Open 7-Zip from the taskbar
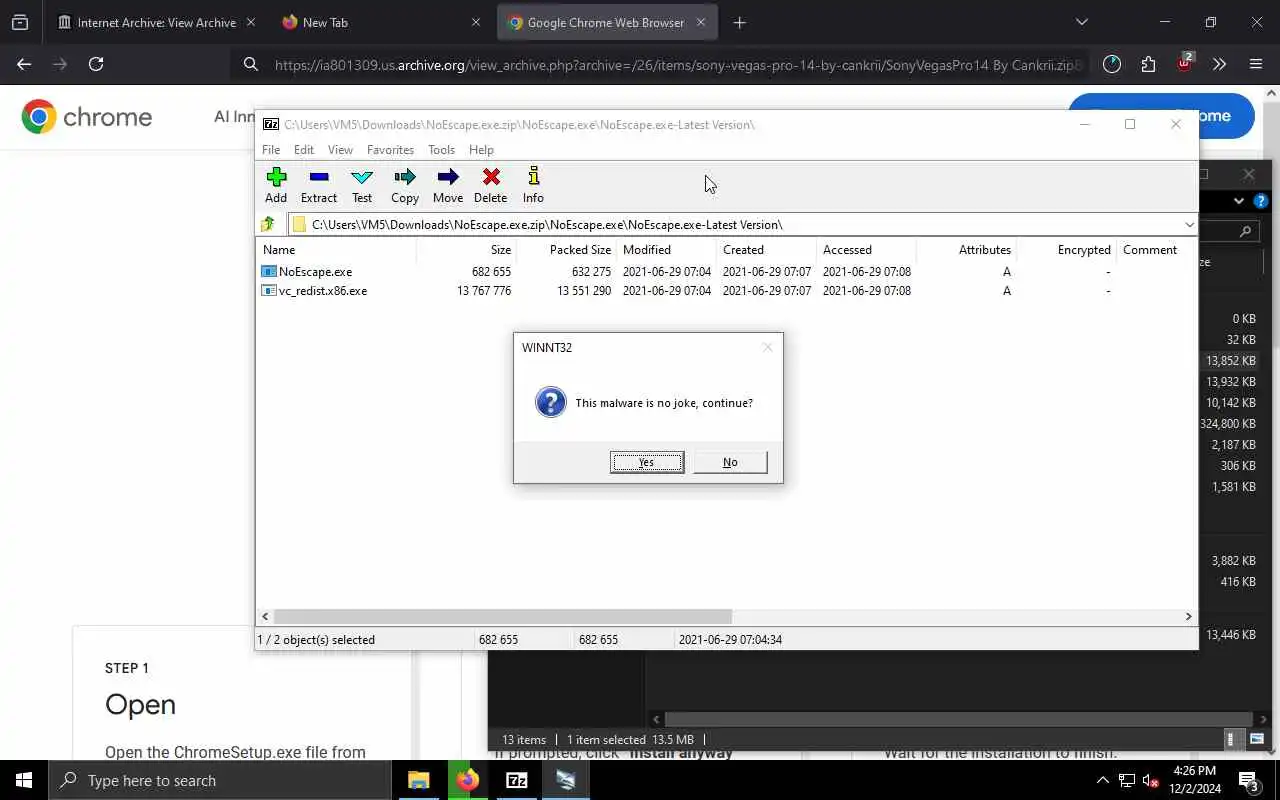Image resolution: width=1280 pixels, height=800 pixels. coord(517,780)
